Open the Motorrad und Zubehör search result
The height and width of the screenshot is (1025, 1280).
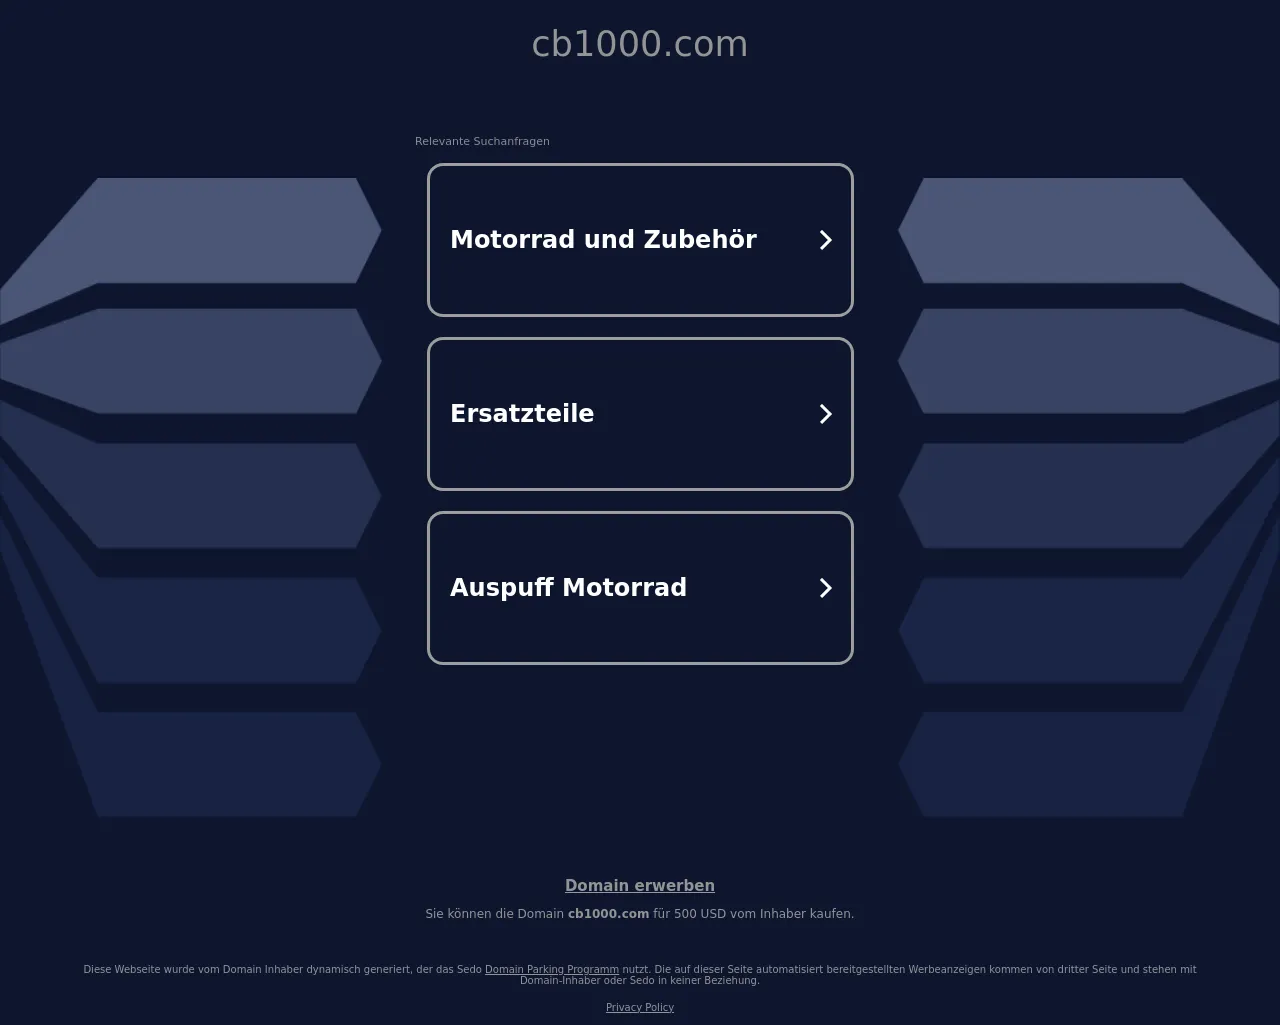pos(640,240)
